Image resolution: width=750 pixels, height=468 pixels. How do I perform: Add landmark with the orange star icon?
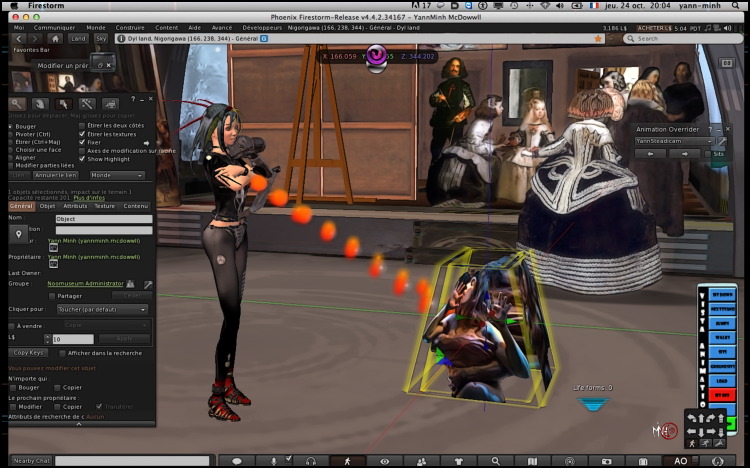coord(598,39)
